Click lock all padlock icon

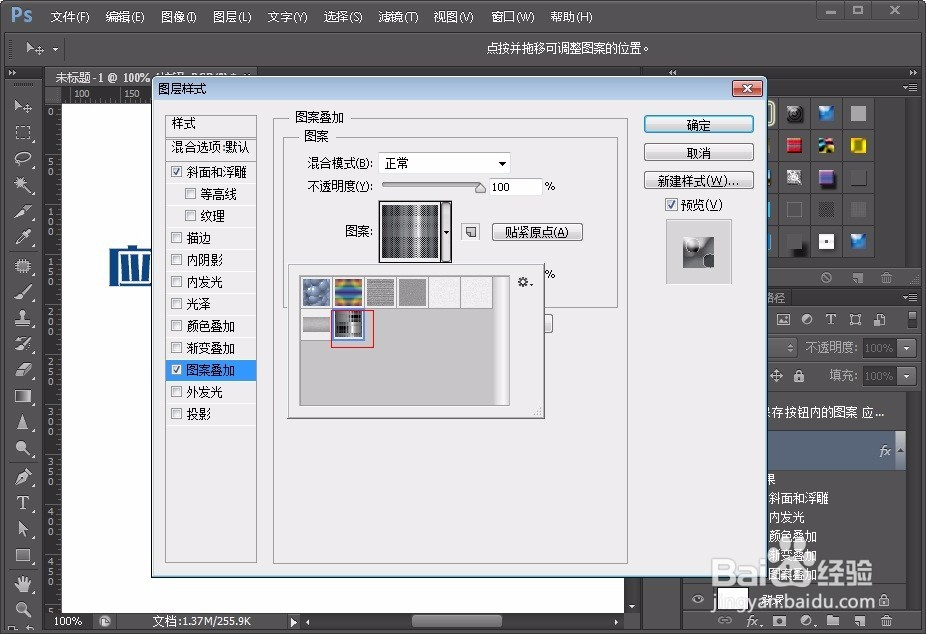pyautogui.click(x=798, y=375)
